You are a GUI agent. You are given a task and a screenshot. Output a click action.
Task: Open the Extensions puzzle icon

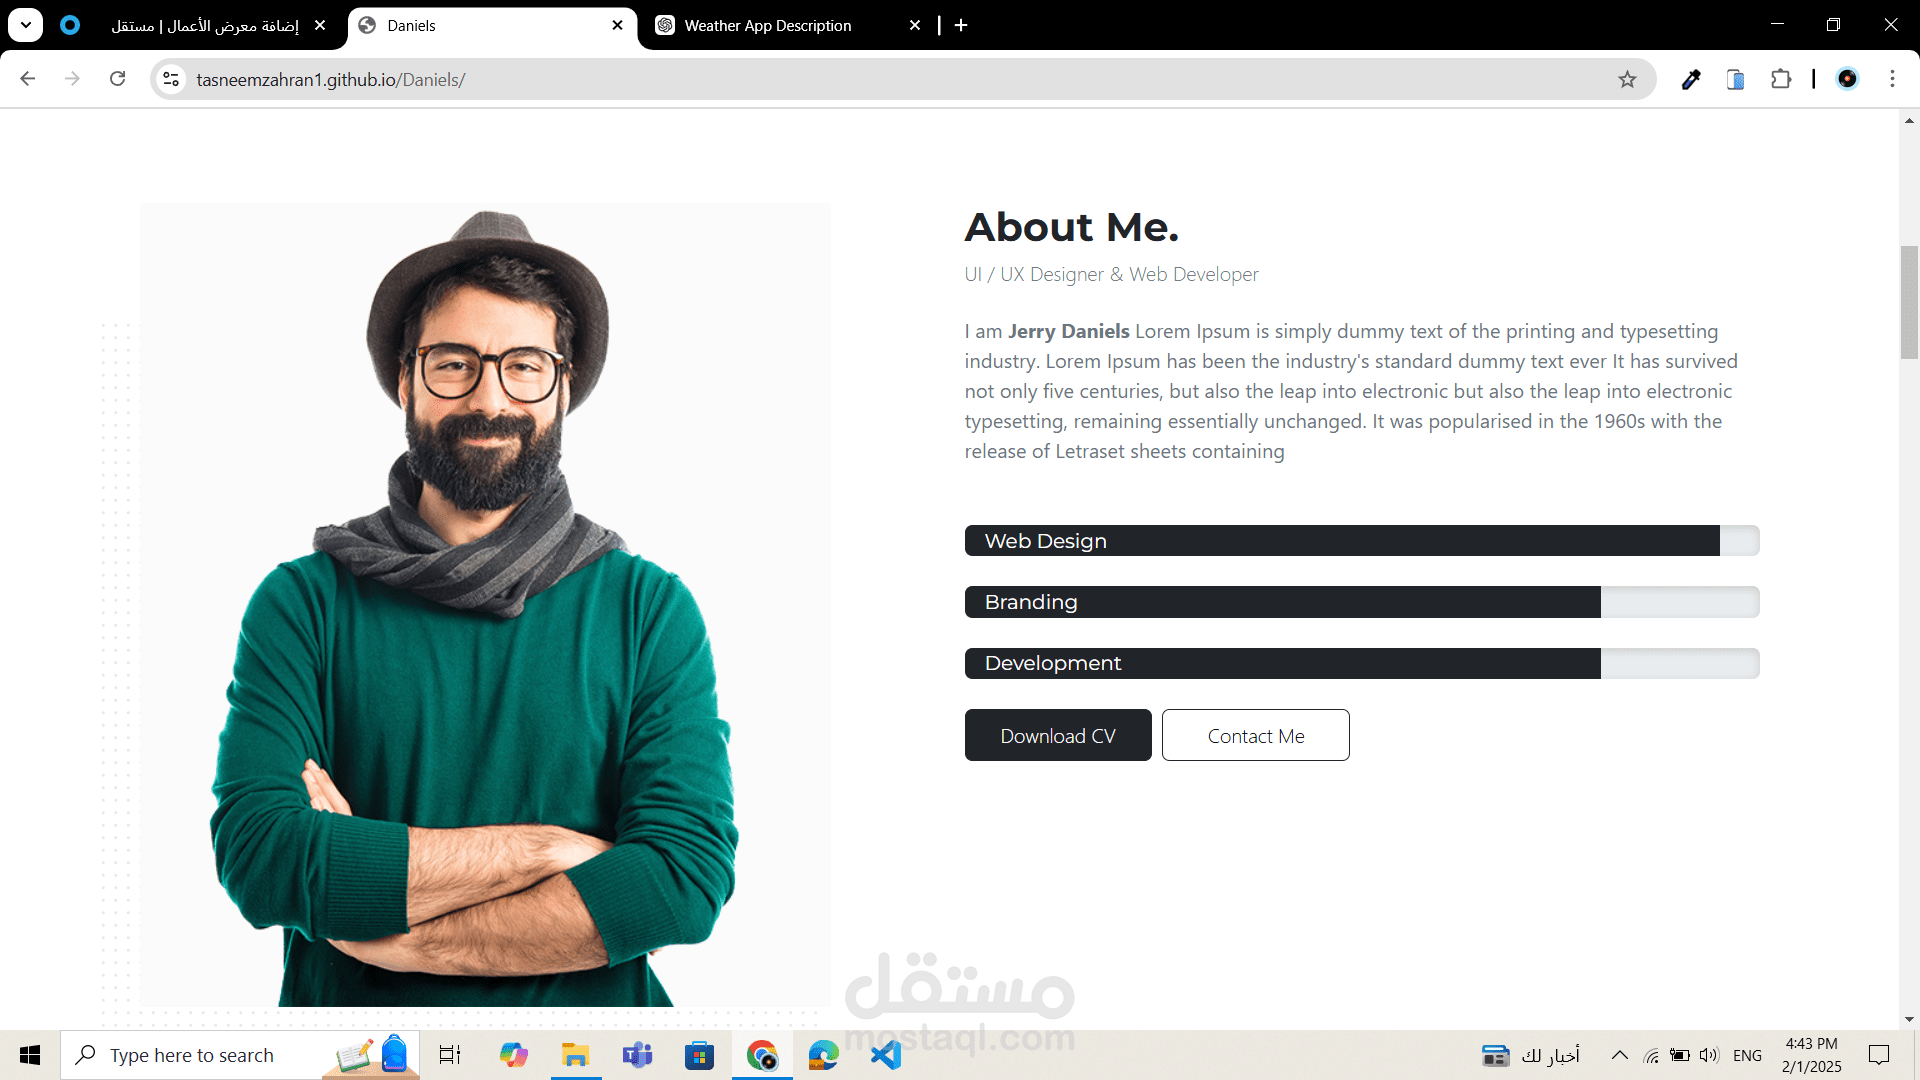(1781, 79)
